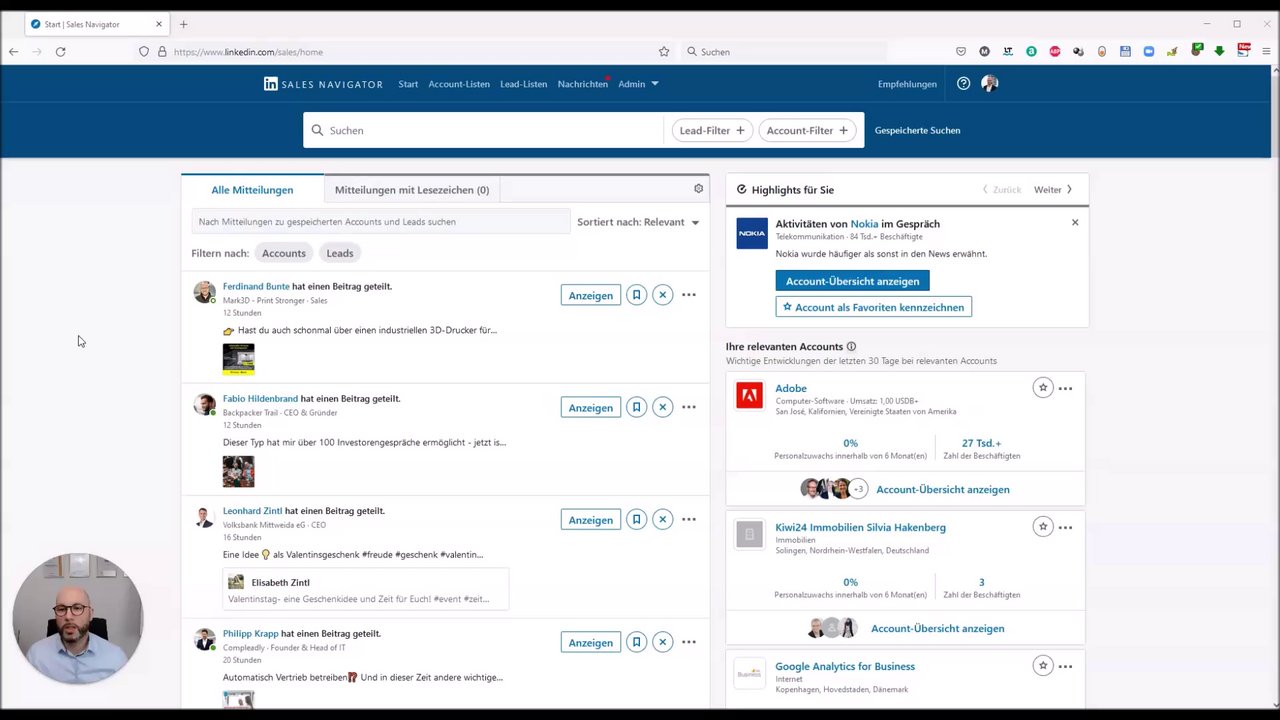The width and height of the screenshot is (1280, 720).
Task: Open Account-Listen in navigation
Action: (x=459, y=84)
